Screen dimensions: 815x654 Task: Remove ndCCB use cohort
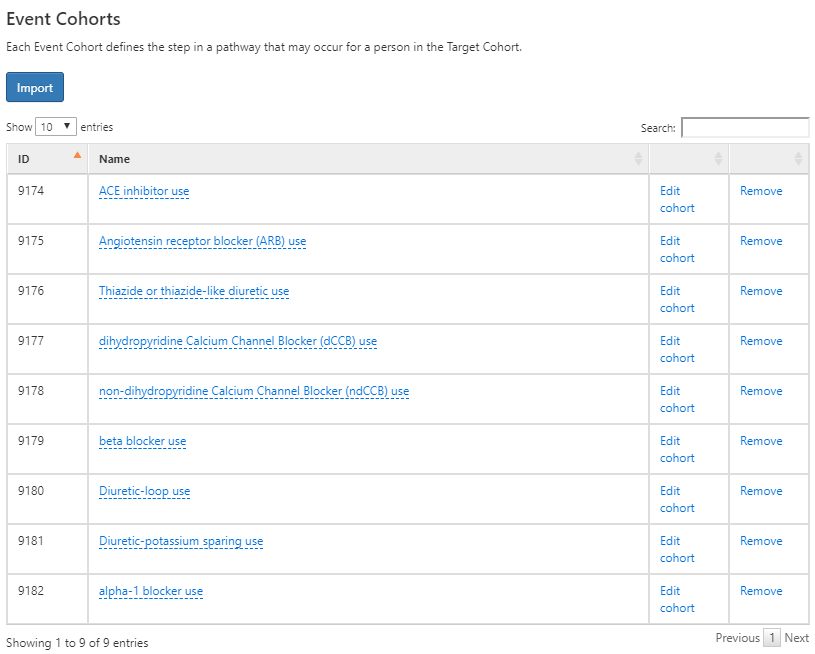pos(761,390)
